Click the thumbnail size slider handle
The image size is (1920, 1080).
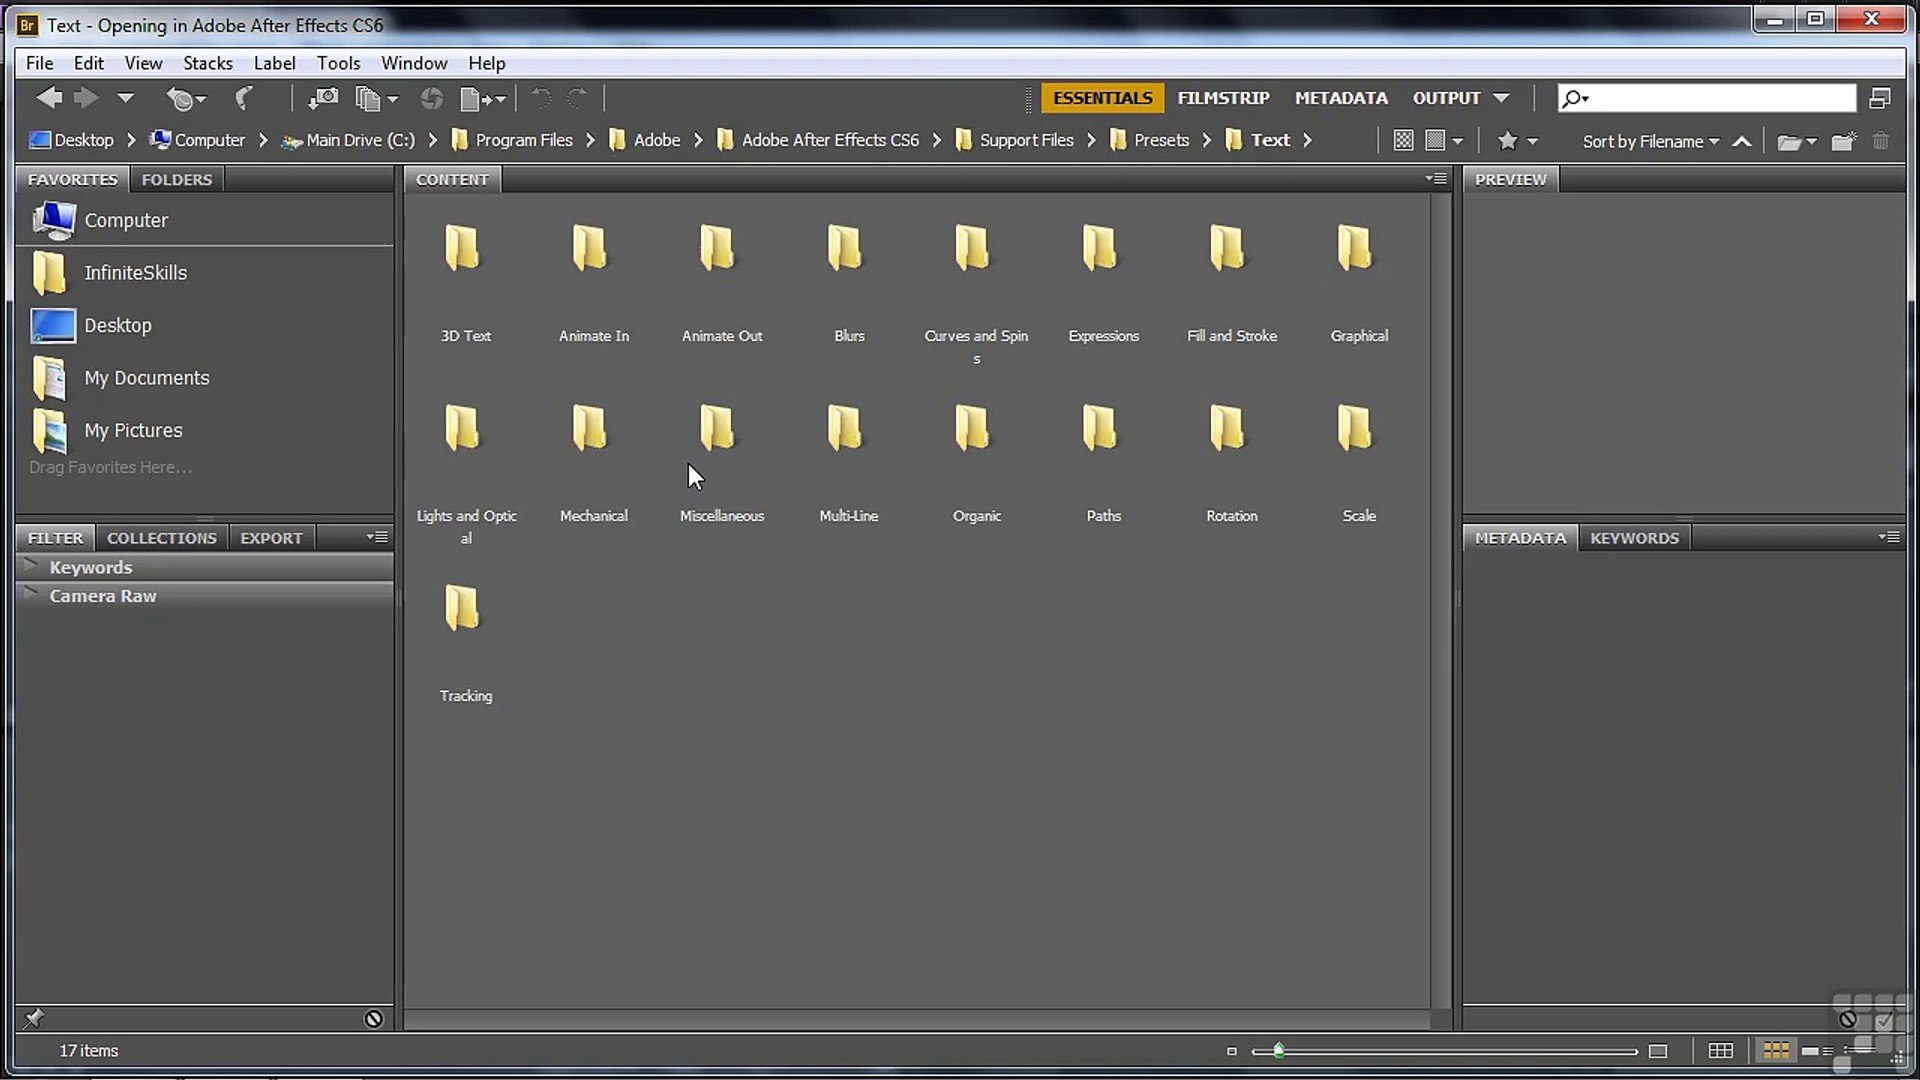[x=1278, y=1050]
